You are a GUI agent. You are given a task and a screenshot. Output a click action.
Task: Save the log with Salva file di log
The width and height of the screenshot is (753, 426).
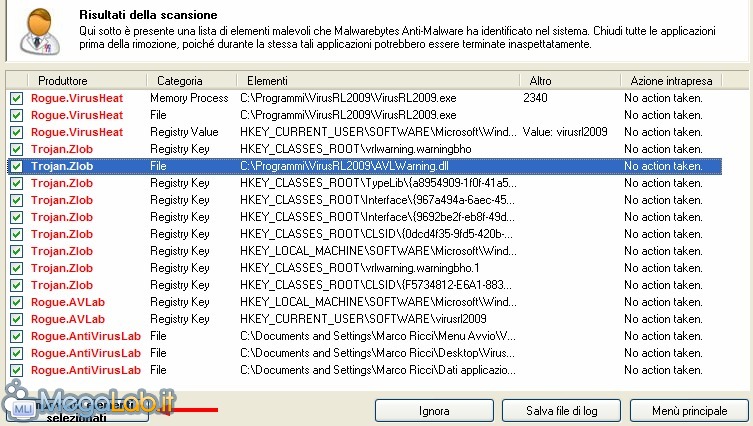pos(561,411)
